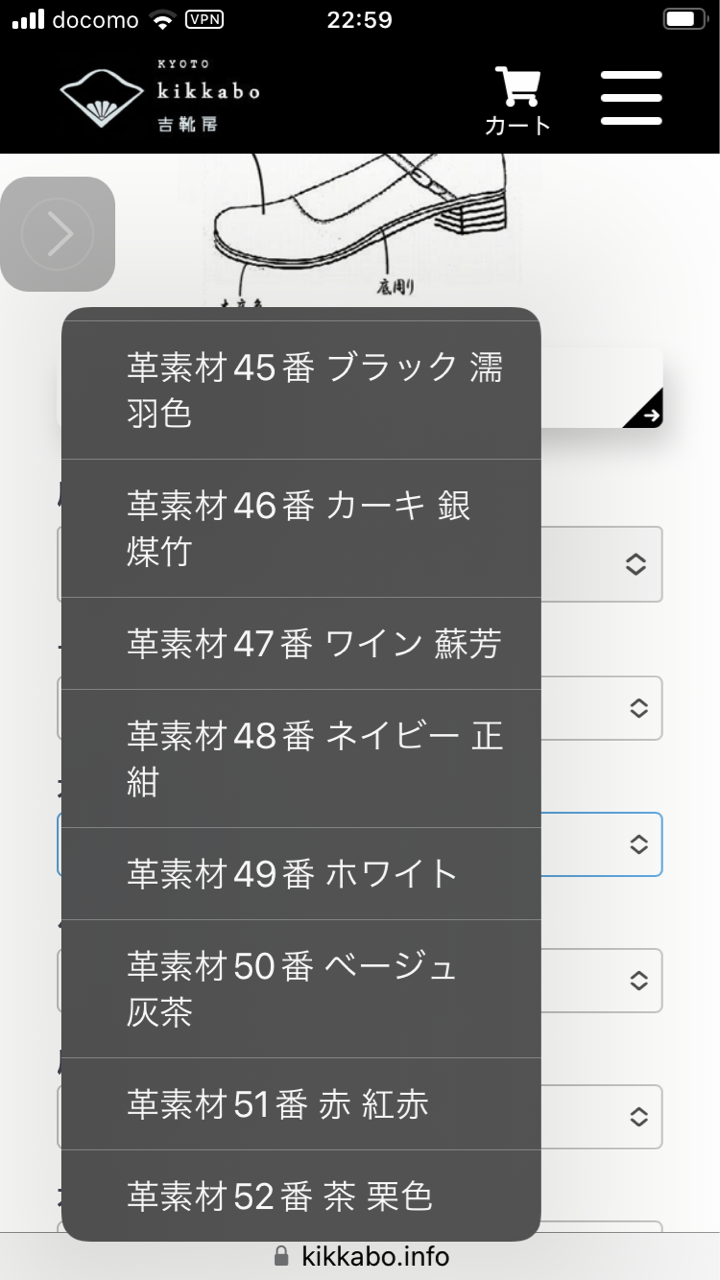Open the blue-highlighted select dropdown

[600, 845]
